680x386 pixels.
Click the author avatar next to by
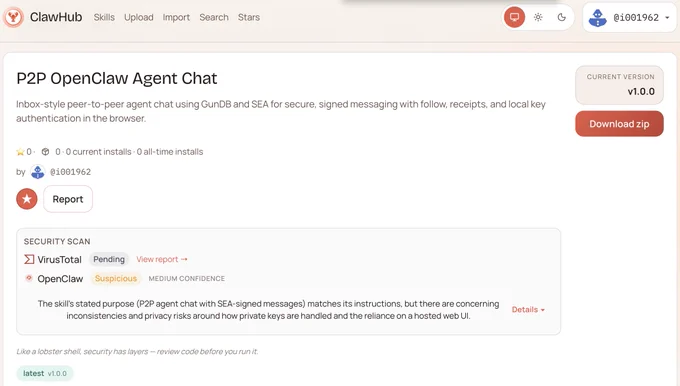click(38, 172)
